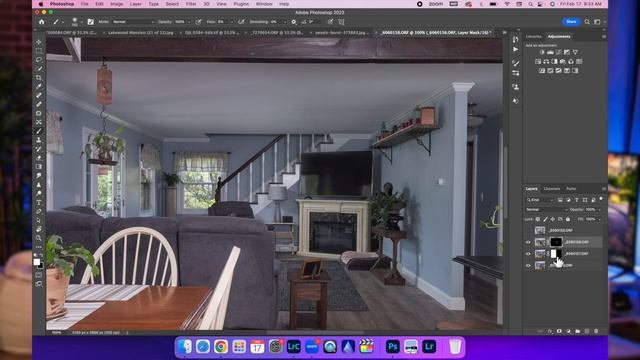
Task: Open brush Mode dropdown showing Normal
Action: 133,22
